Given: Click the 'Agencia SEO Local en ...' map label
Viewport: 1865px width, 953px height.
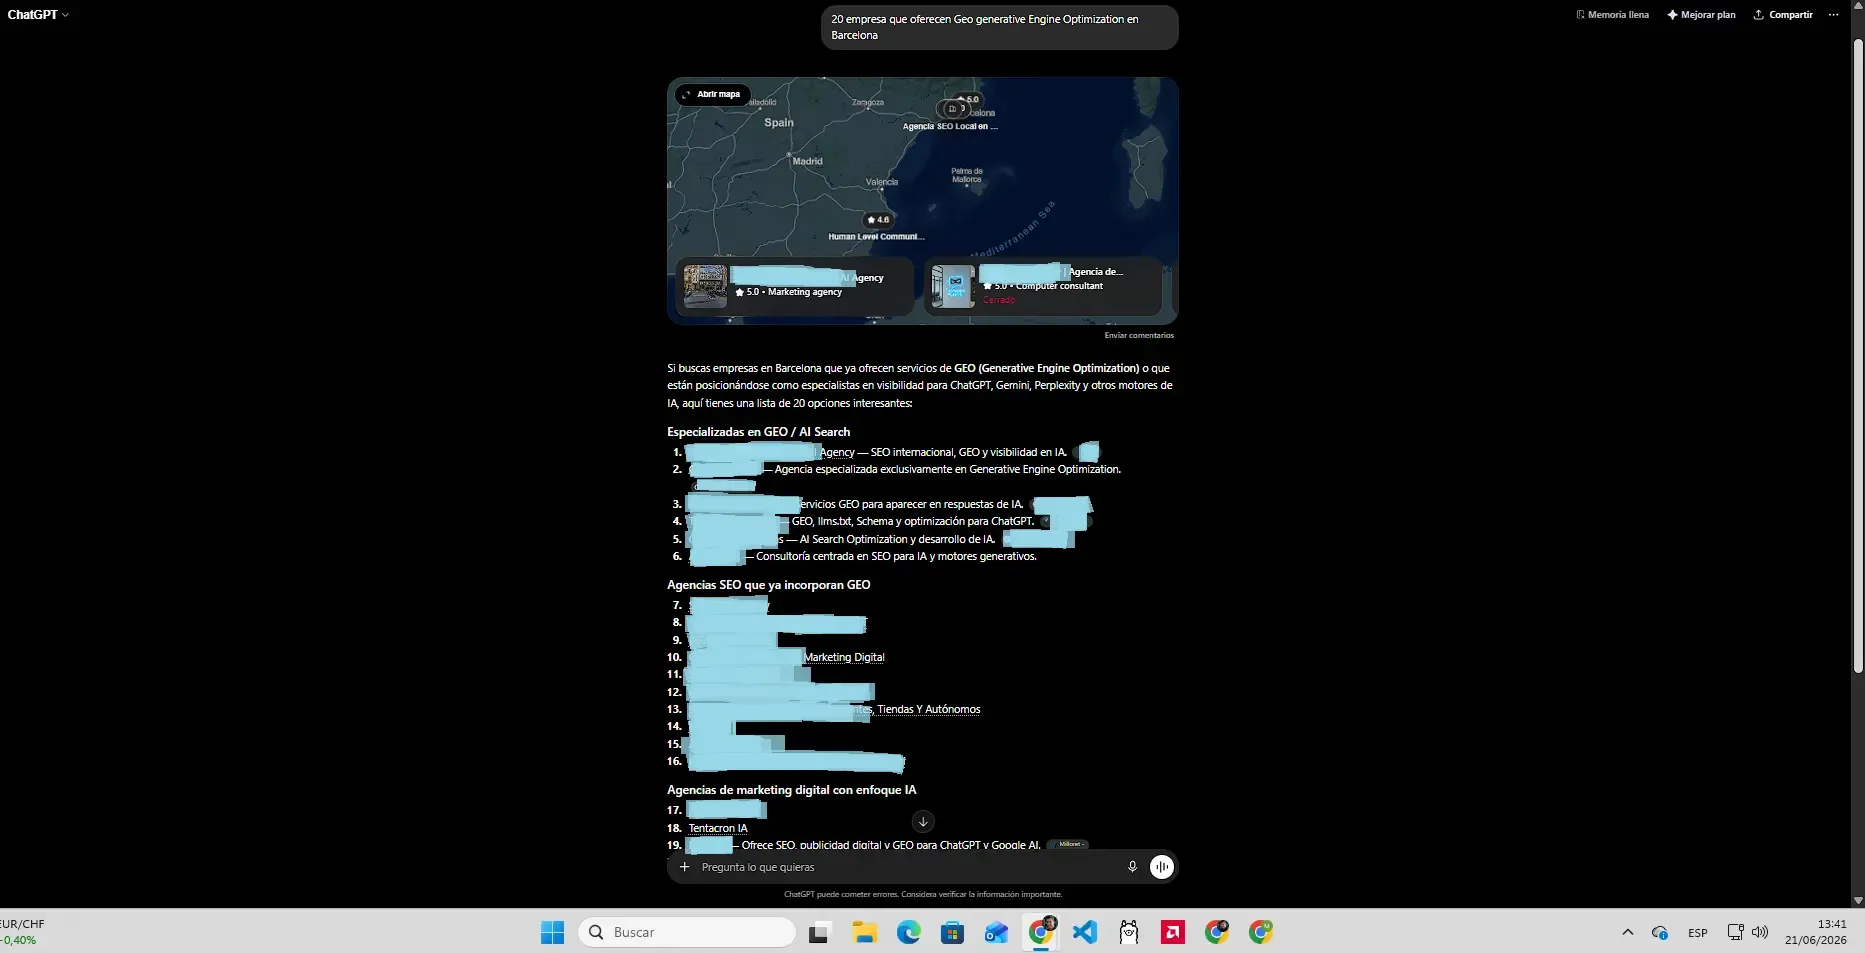Looking at the screenshot, I should coord(950,127).
